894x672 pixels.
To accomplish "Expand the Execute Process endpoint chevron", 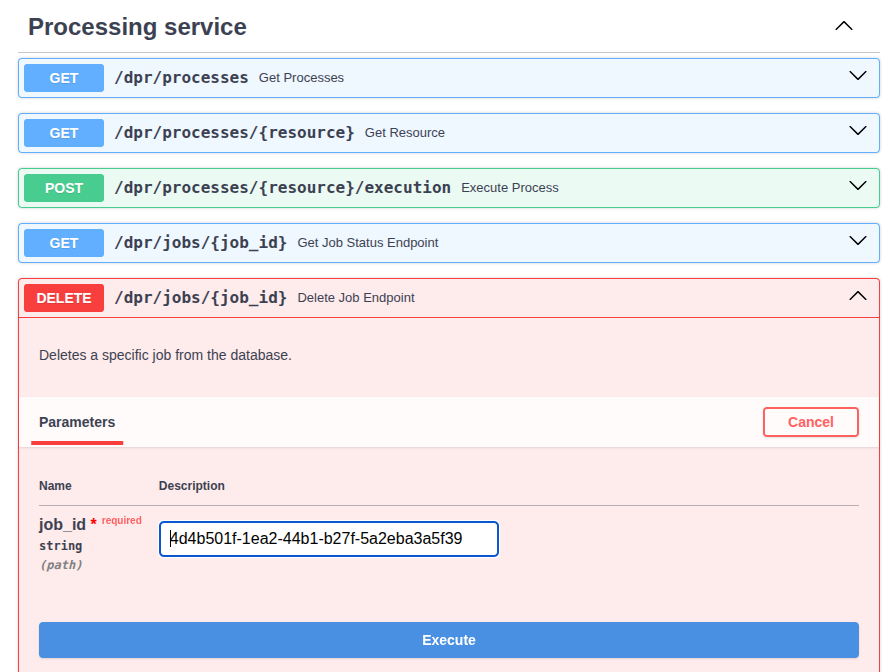I will point(857,185).
